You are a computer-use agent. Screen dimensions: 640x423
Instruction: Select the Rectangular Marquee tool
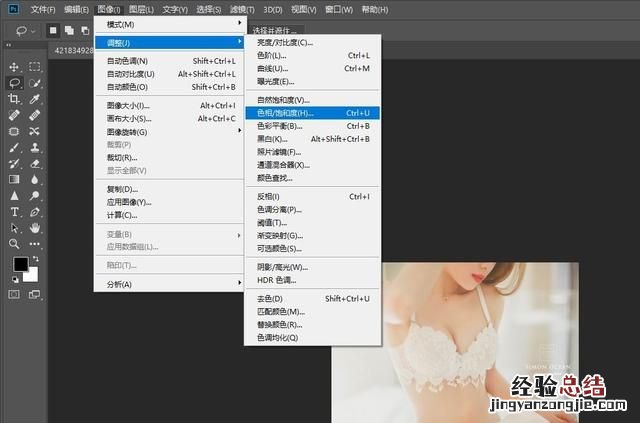point(35,67)
